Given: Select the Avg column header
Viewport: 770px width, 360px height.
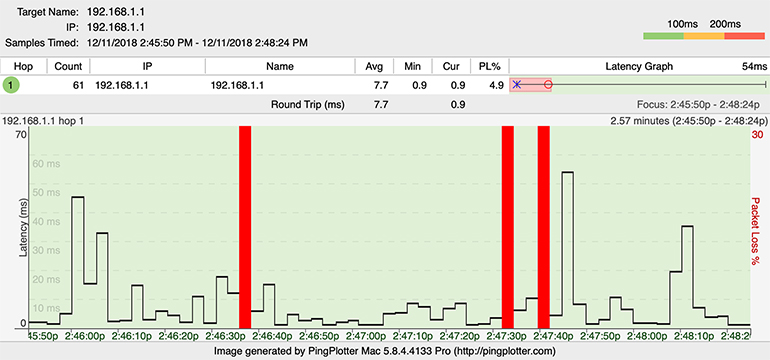Looking at the screenshot, I should 374,66.
